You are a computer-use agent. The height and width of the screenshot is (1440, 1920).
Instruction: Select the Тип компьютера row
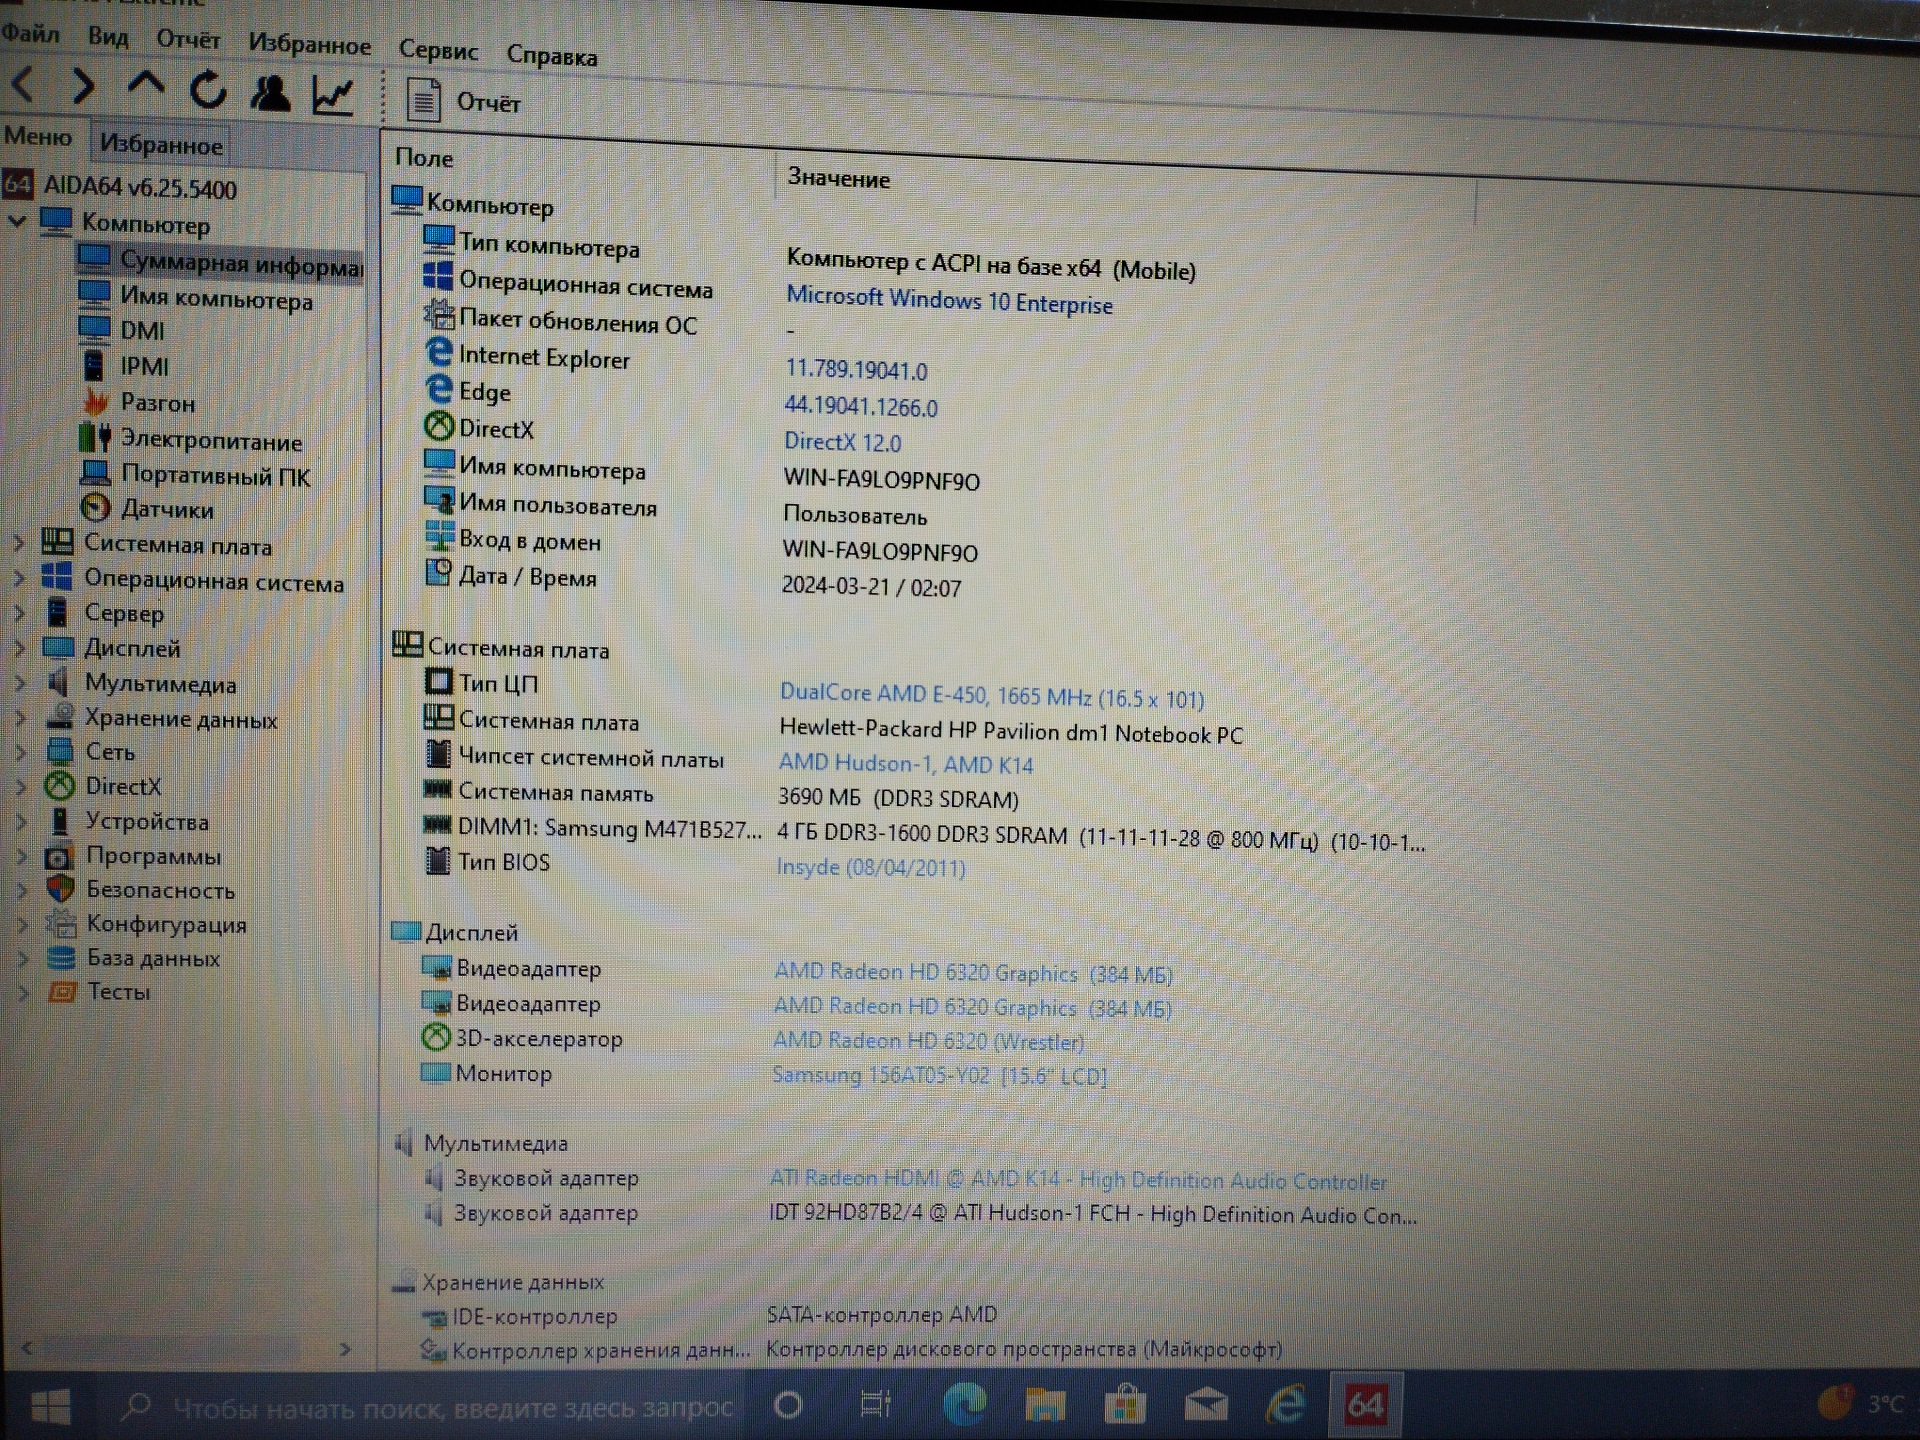[810, 256]
